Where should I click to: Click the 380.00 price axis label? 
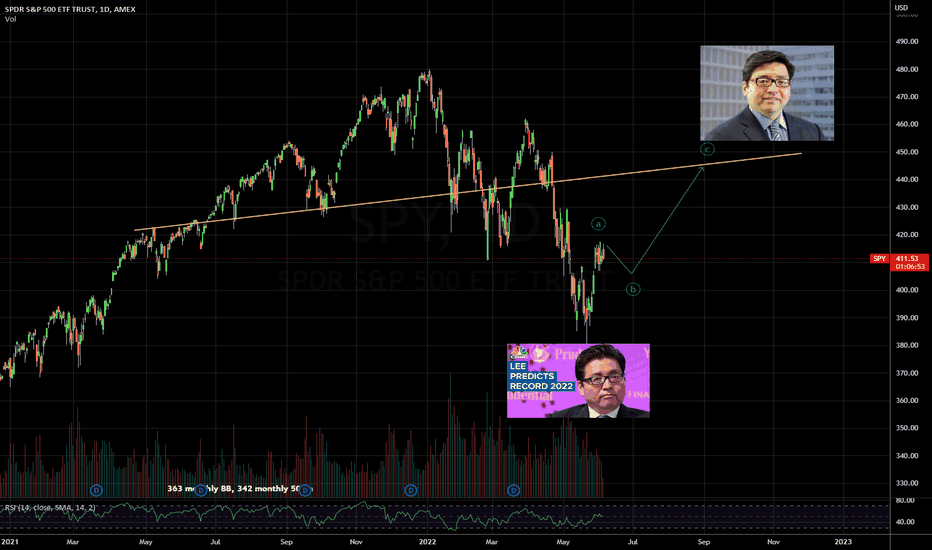pos(907,345)
